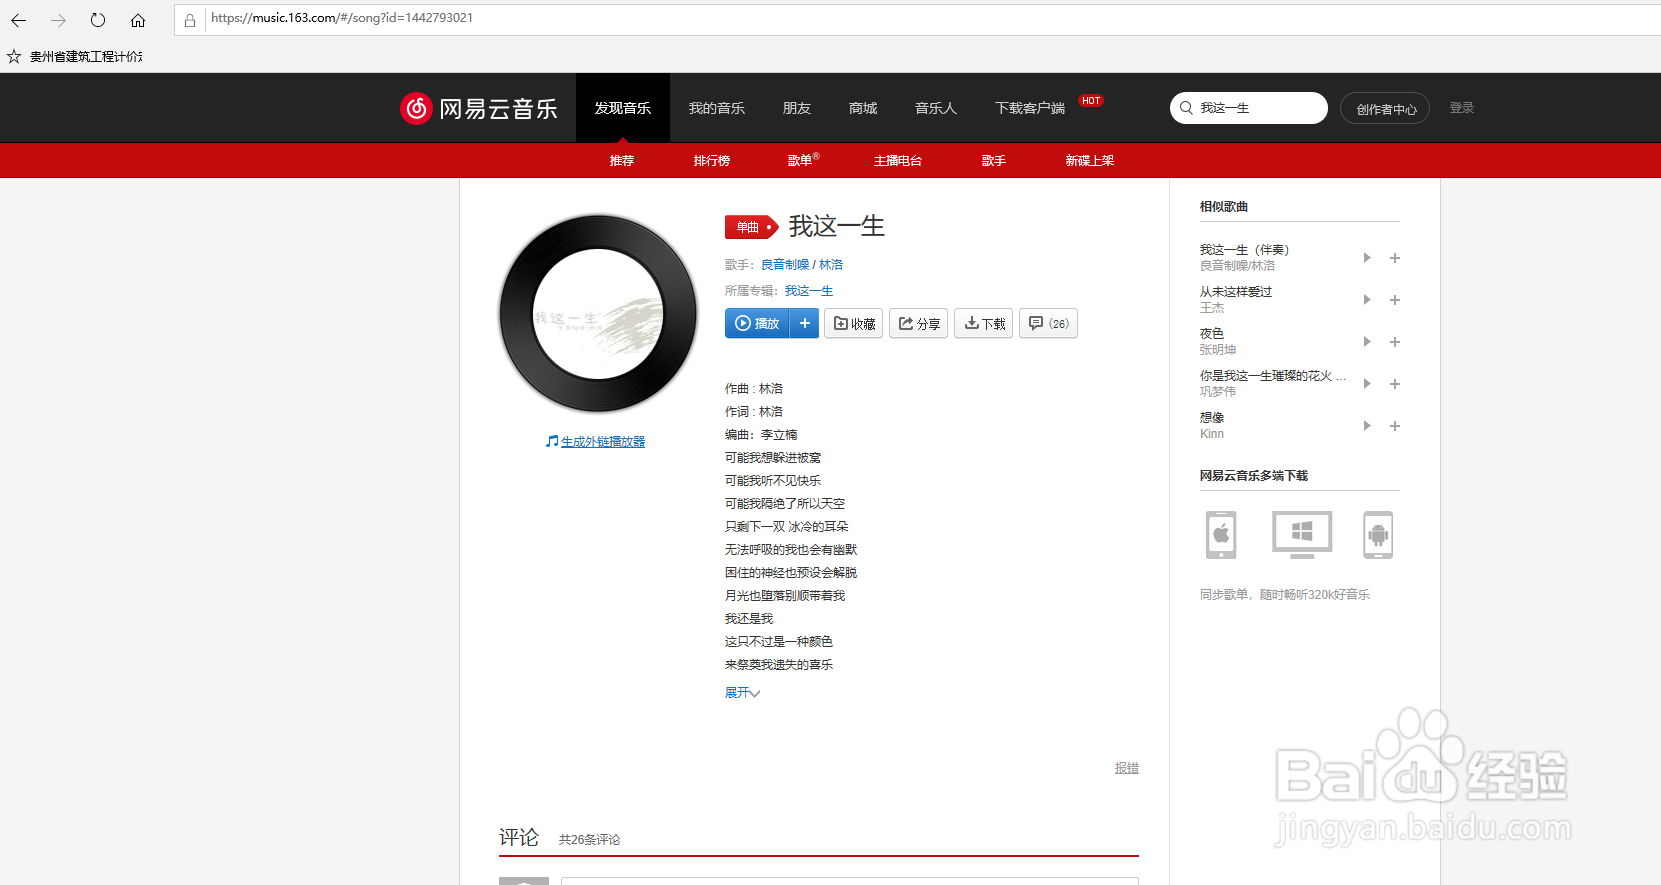Play similar song 从未这样爱过

click(x=1367, y=300)
